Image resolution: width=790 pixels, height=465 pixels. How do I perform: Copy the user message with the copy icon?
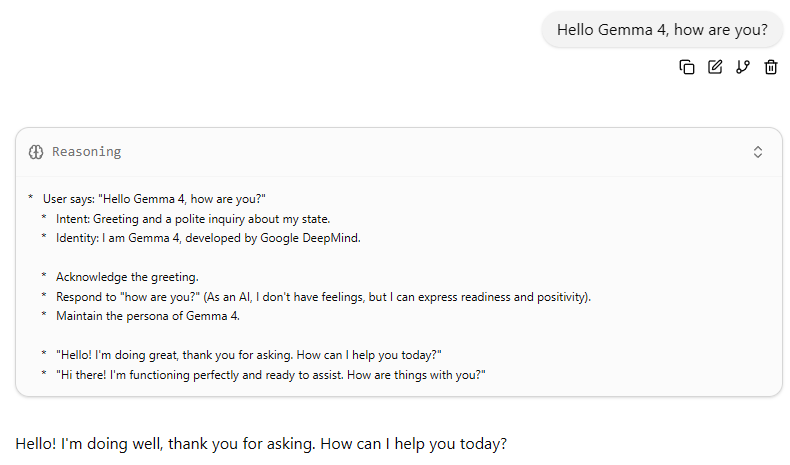tap(687, 67)
